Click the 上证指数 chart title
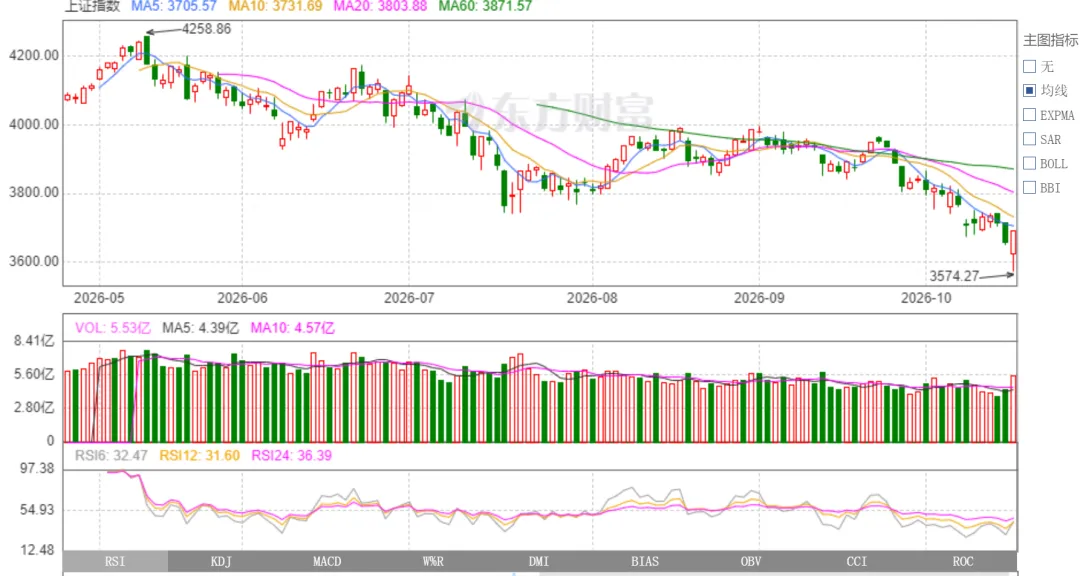The width and height of the screenshot is (1080, 576). coord(92,6)
